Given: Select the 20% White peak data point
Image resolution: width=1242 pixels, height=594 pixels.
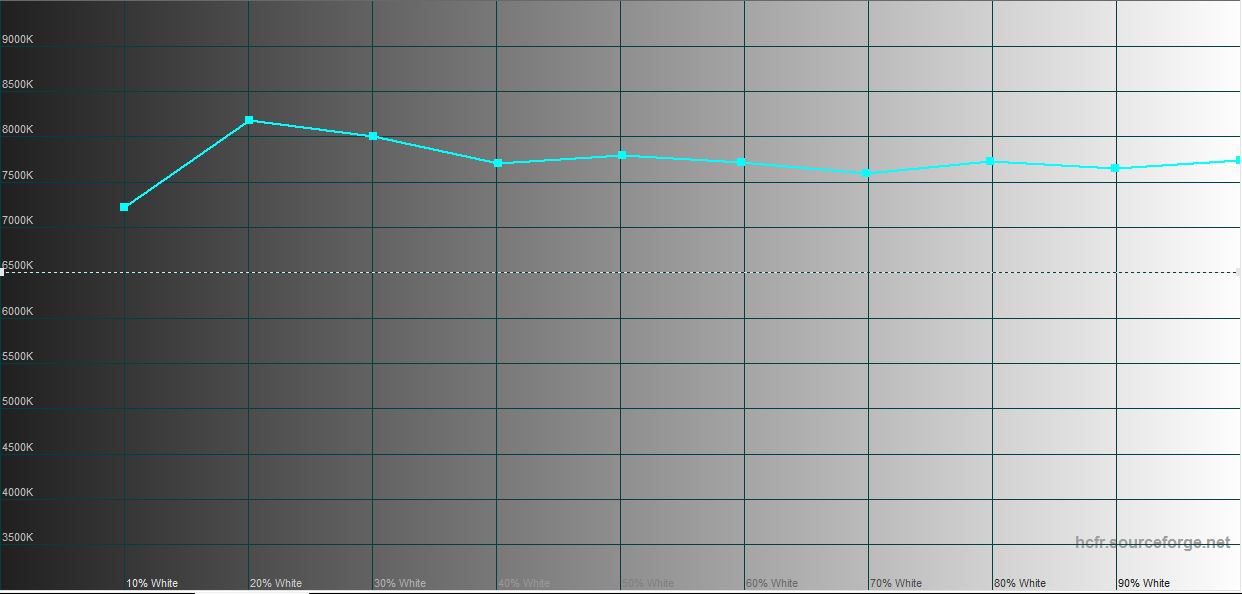Looking at the screenshot, I should pos(249,120).
